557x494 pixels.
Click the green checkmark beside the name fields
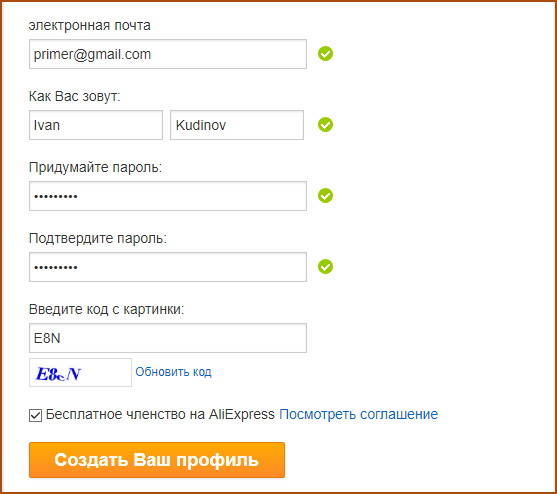pos(325,125)
